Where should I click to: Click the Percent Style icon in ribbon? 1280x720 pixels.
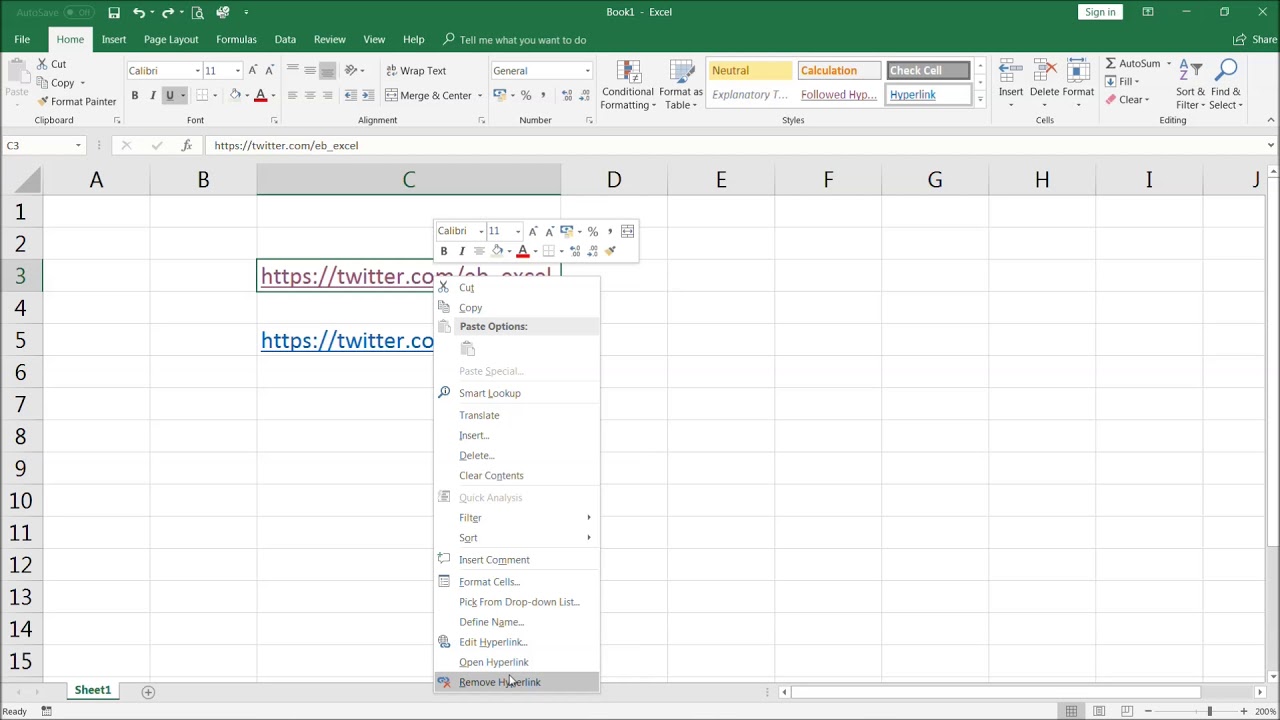pyautogui.click(x=526, y=95)
